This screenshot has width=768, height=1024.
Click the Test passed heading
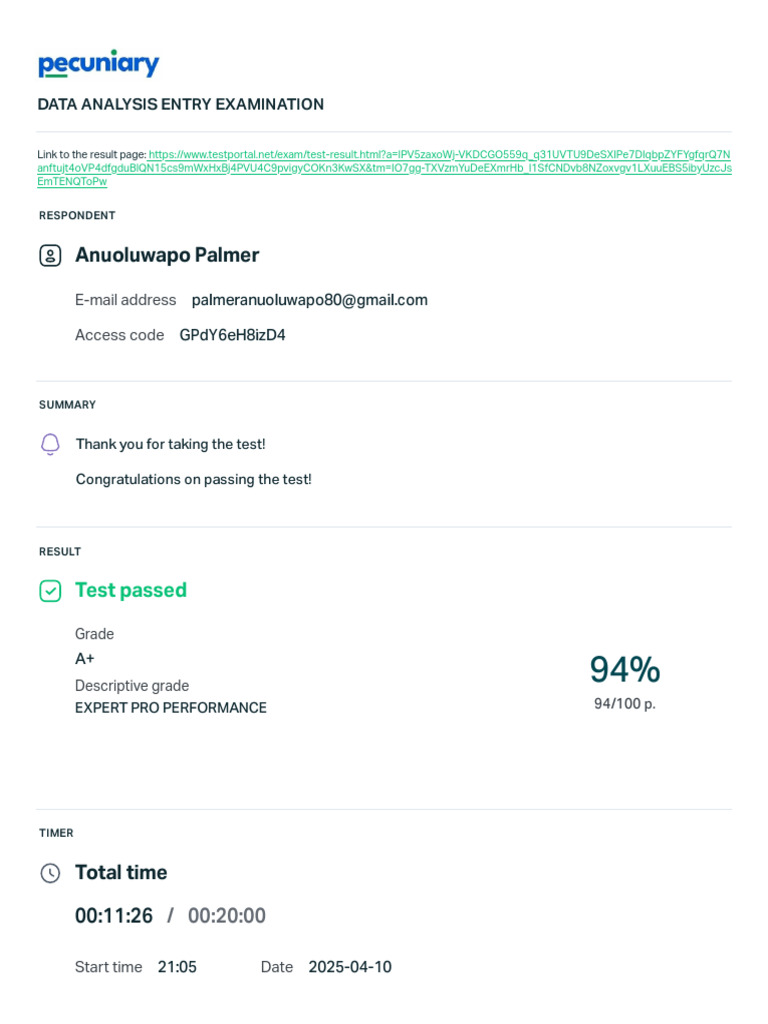click(131, 590)
